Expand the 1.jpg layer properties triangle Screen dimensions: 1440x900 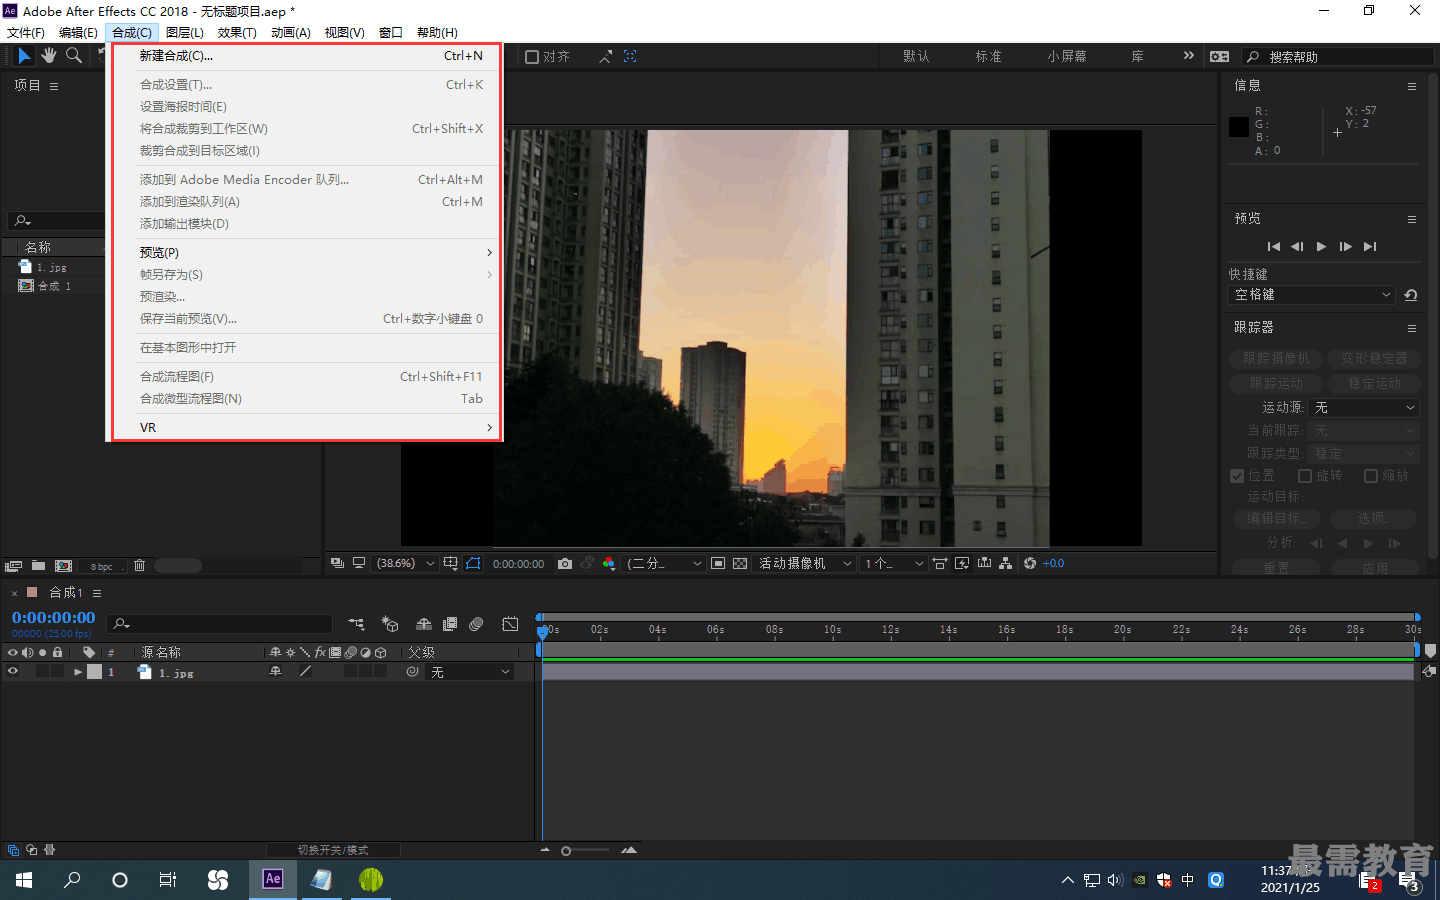pyautogui.click(x=78, y=672)
